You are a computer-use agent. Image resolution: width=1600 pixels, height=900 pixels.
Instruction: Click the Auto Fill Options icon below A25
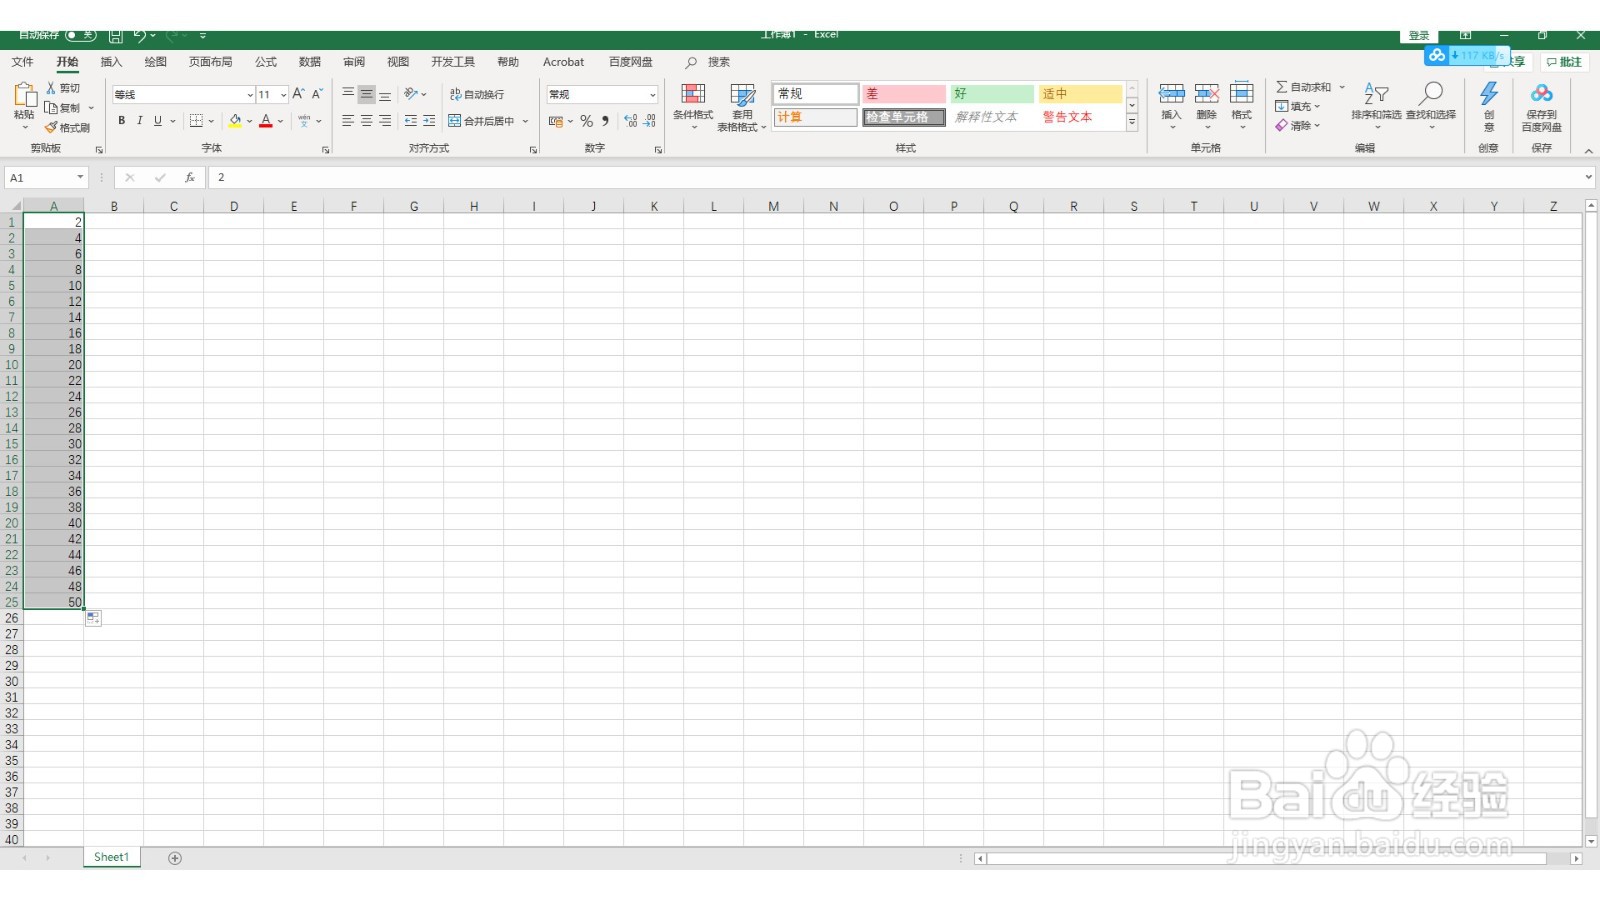pyautogui.click(x=93, y=618)
